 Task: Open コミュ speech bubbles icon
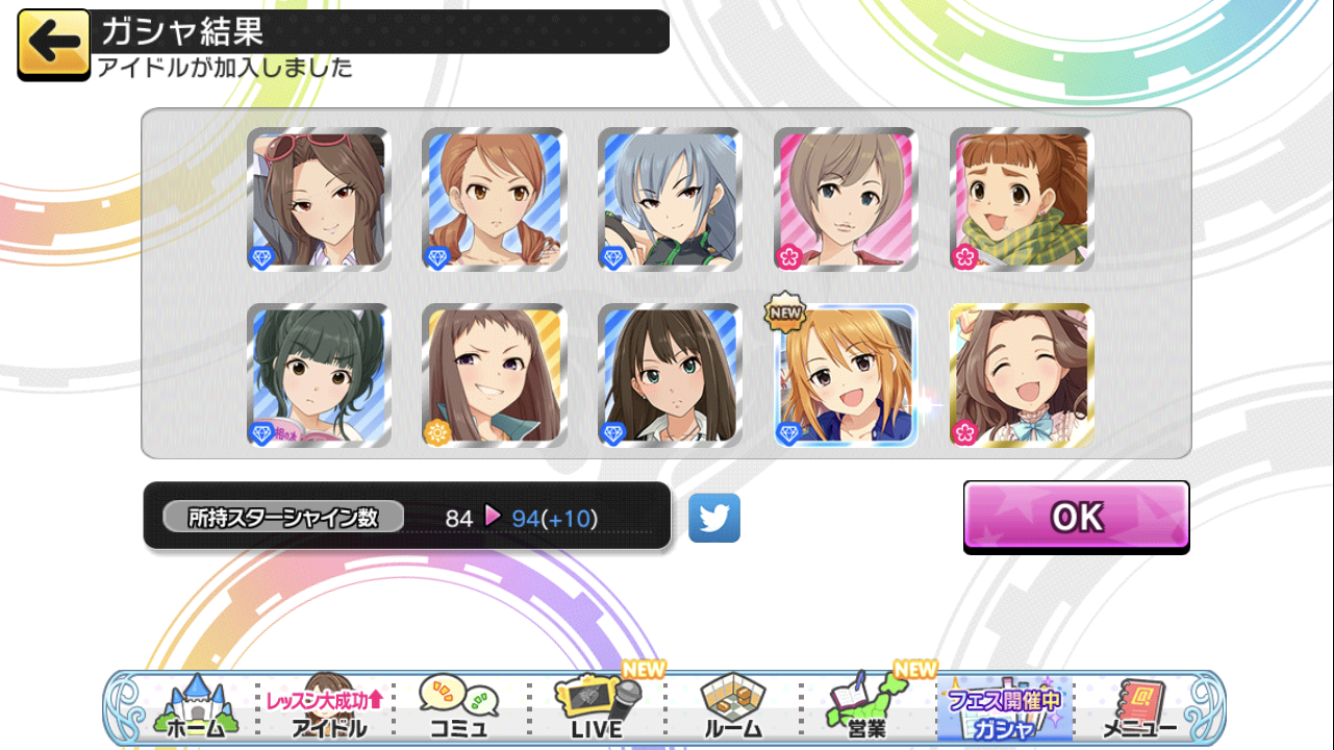(458, 709)
